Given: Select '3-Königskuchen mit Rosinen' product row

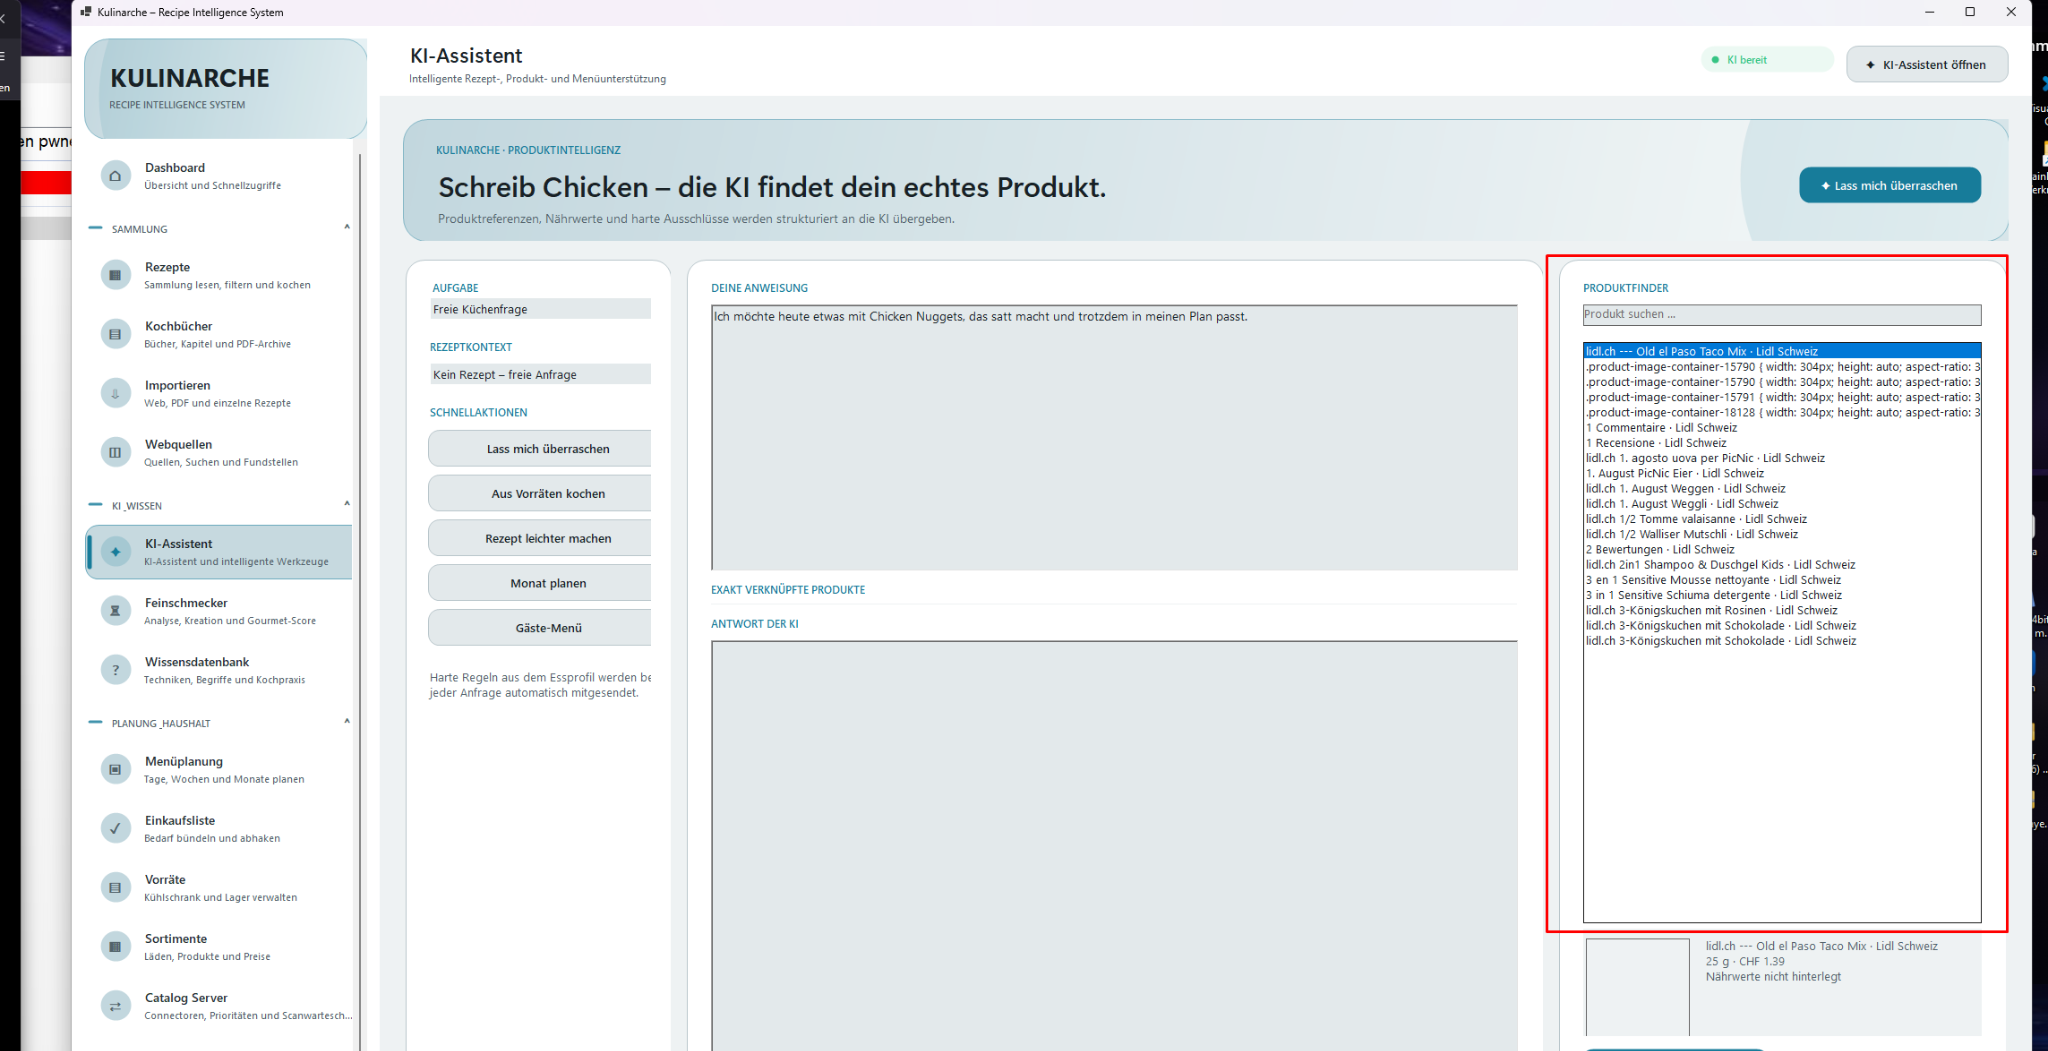Looking at the screenshot, I should [1781, 610].
